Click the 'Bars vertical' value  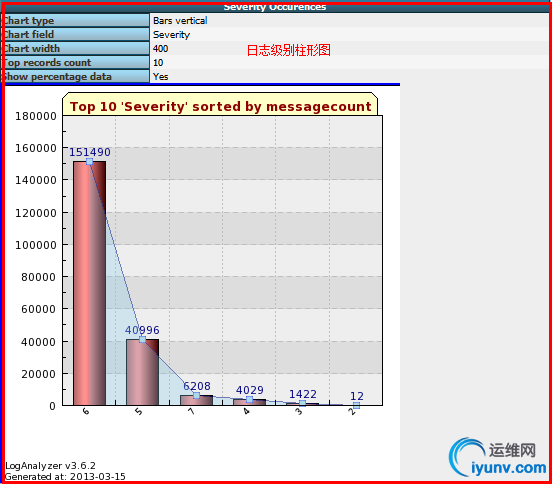click(180, 21)
